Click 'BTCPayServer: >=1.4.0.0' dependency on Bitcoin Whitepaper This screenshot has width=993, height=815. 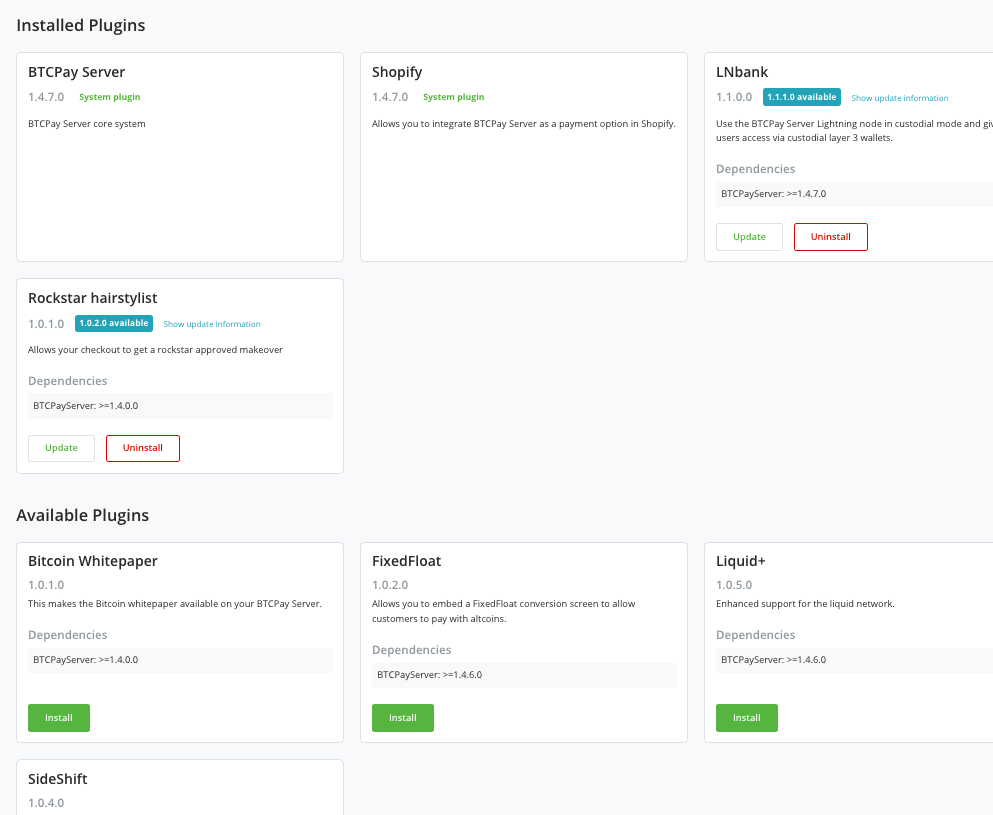click(x=85, y=660)
